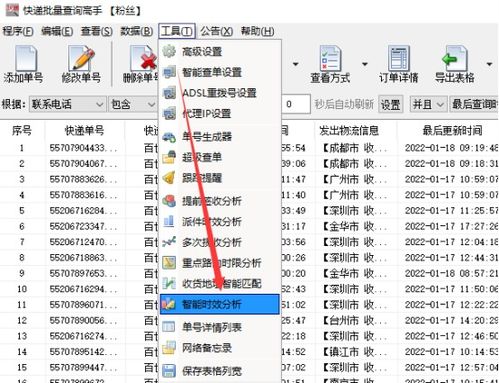Click the 导出表格 export icon
The image size is (499, 383).
click(454, 58)
